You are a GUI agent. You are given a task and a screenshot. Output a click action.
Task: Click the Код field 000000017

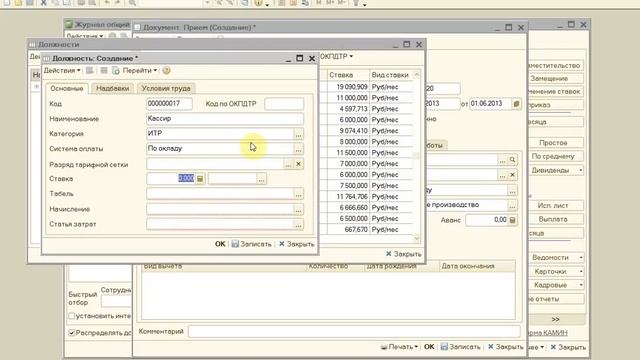(x=169, y=104)
